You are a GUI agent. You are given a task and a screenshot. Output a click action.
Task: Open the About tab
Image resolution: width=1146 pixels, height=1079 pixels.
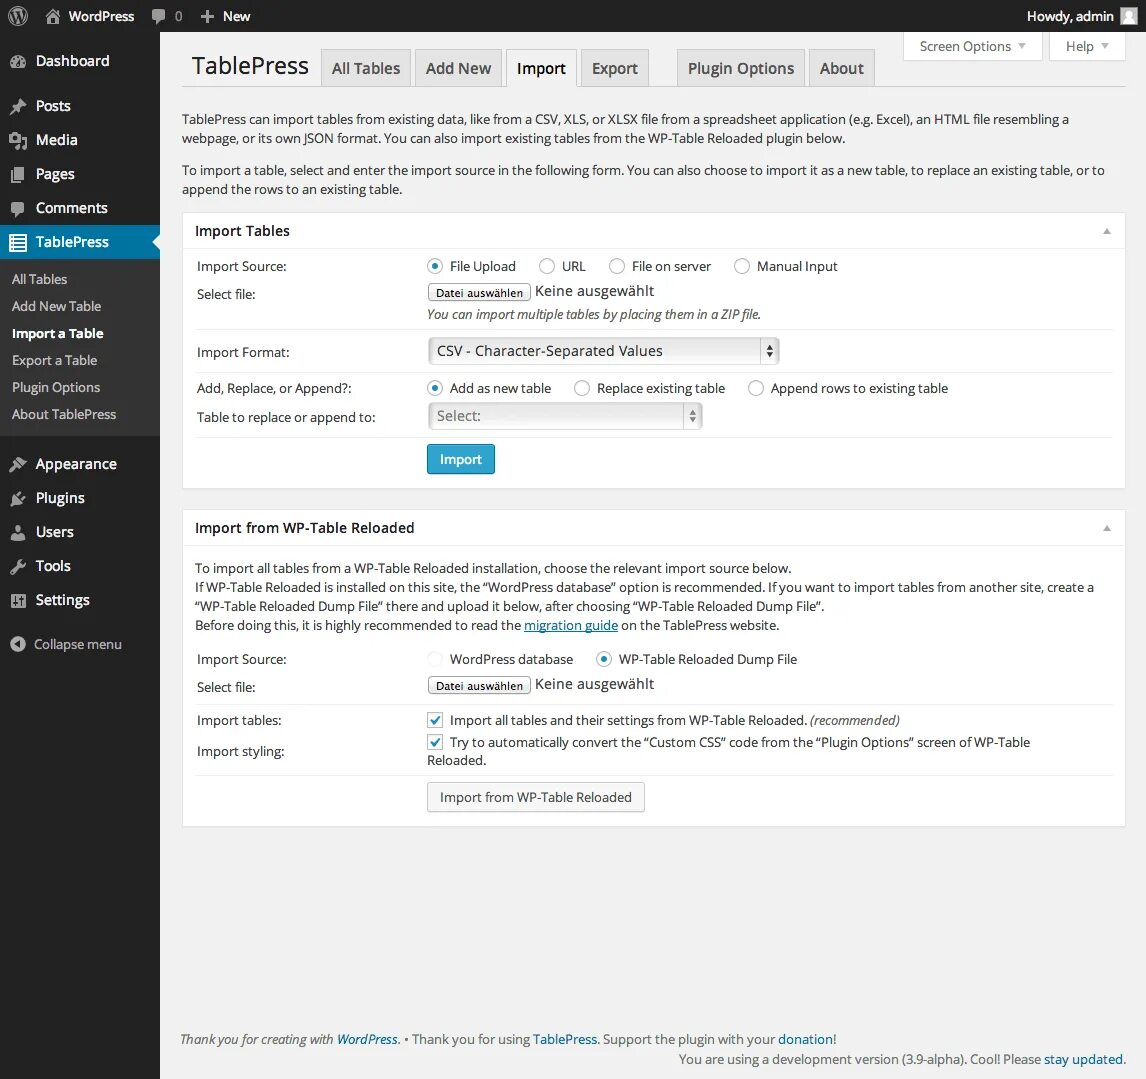coord(842,68)
